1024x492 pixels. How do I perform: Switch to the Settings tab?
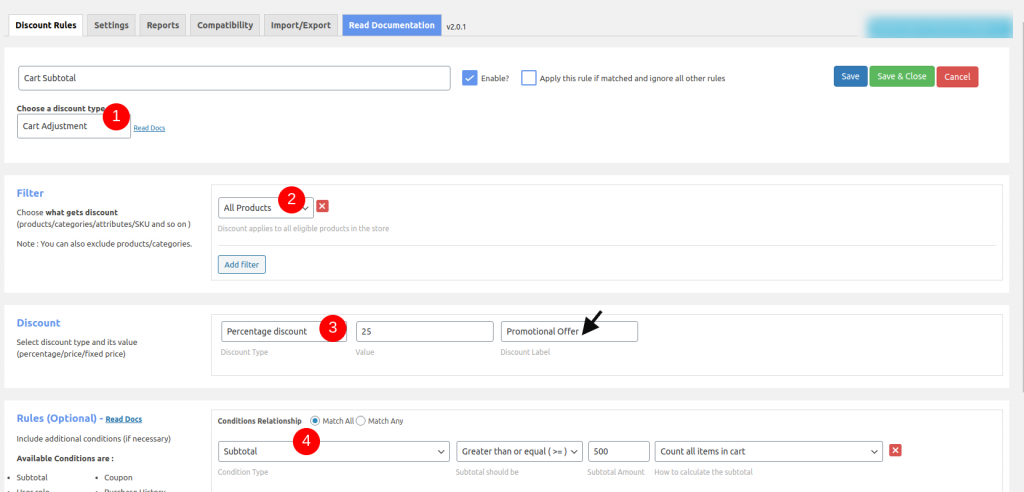click(x=111, y=25)
